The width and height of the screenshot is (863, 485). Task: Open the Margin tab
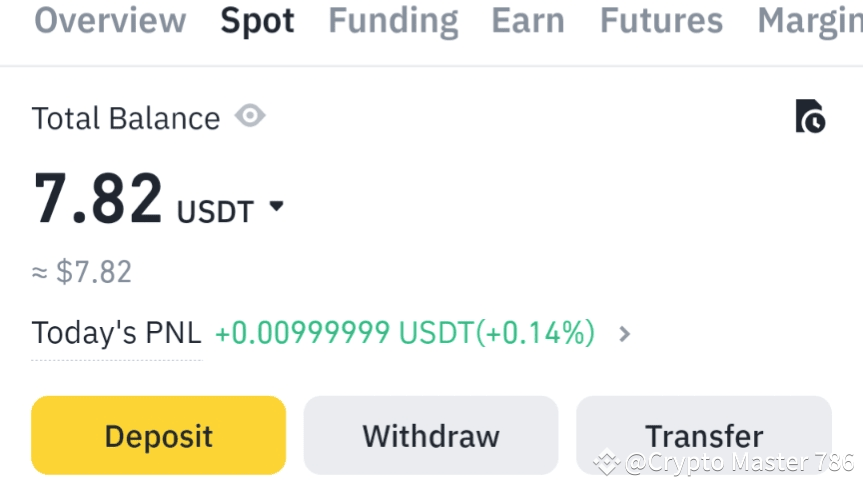click(810, 22)
